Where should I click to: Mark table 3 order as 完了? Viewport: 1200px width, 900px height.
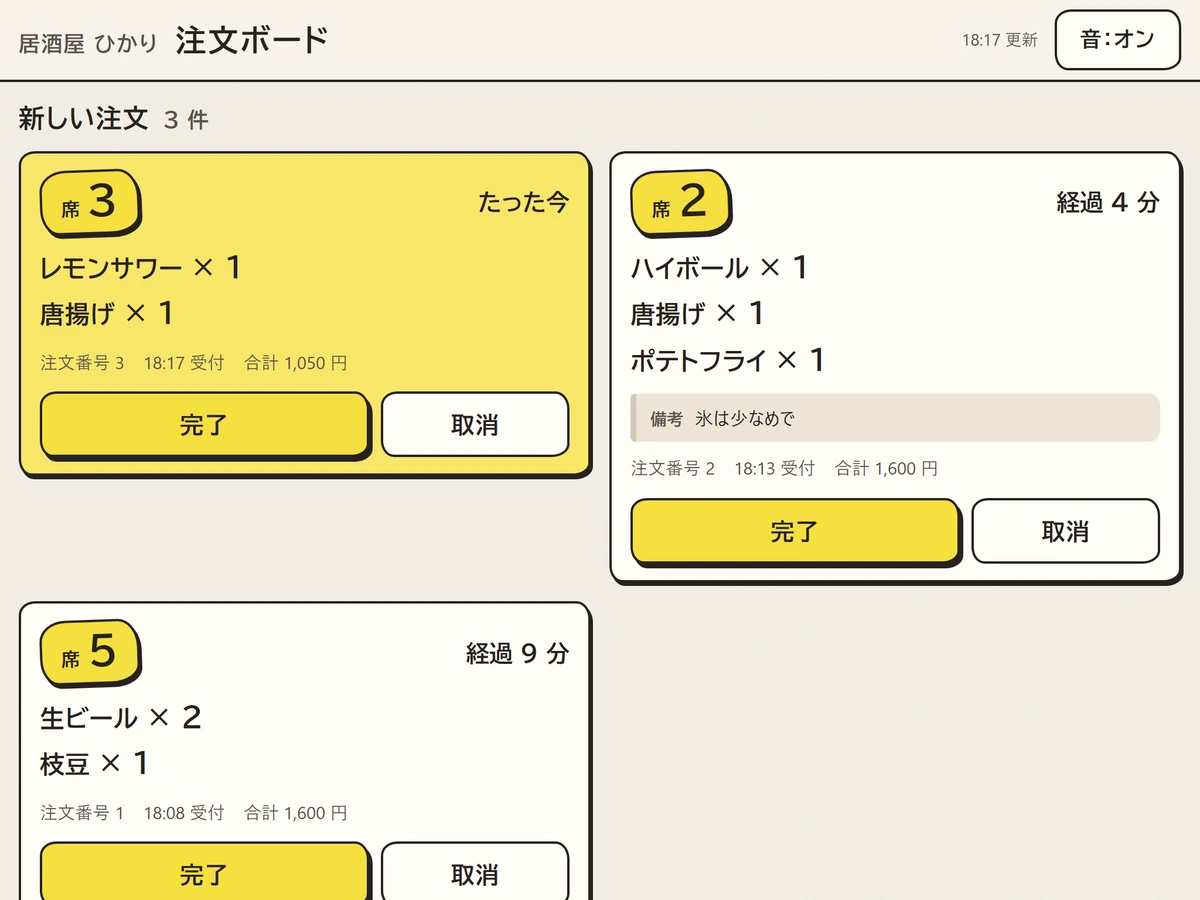[x=205, y=425]
